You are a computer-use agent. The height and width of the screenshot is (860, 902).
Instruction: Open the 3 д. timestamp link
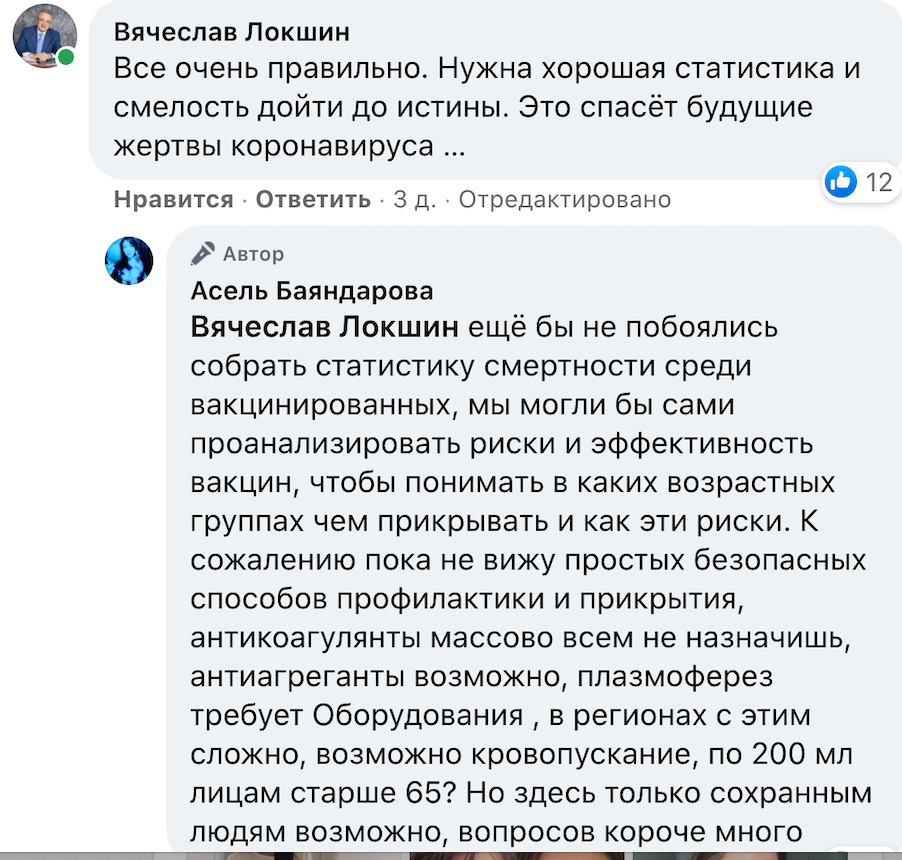pos(415,200)
